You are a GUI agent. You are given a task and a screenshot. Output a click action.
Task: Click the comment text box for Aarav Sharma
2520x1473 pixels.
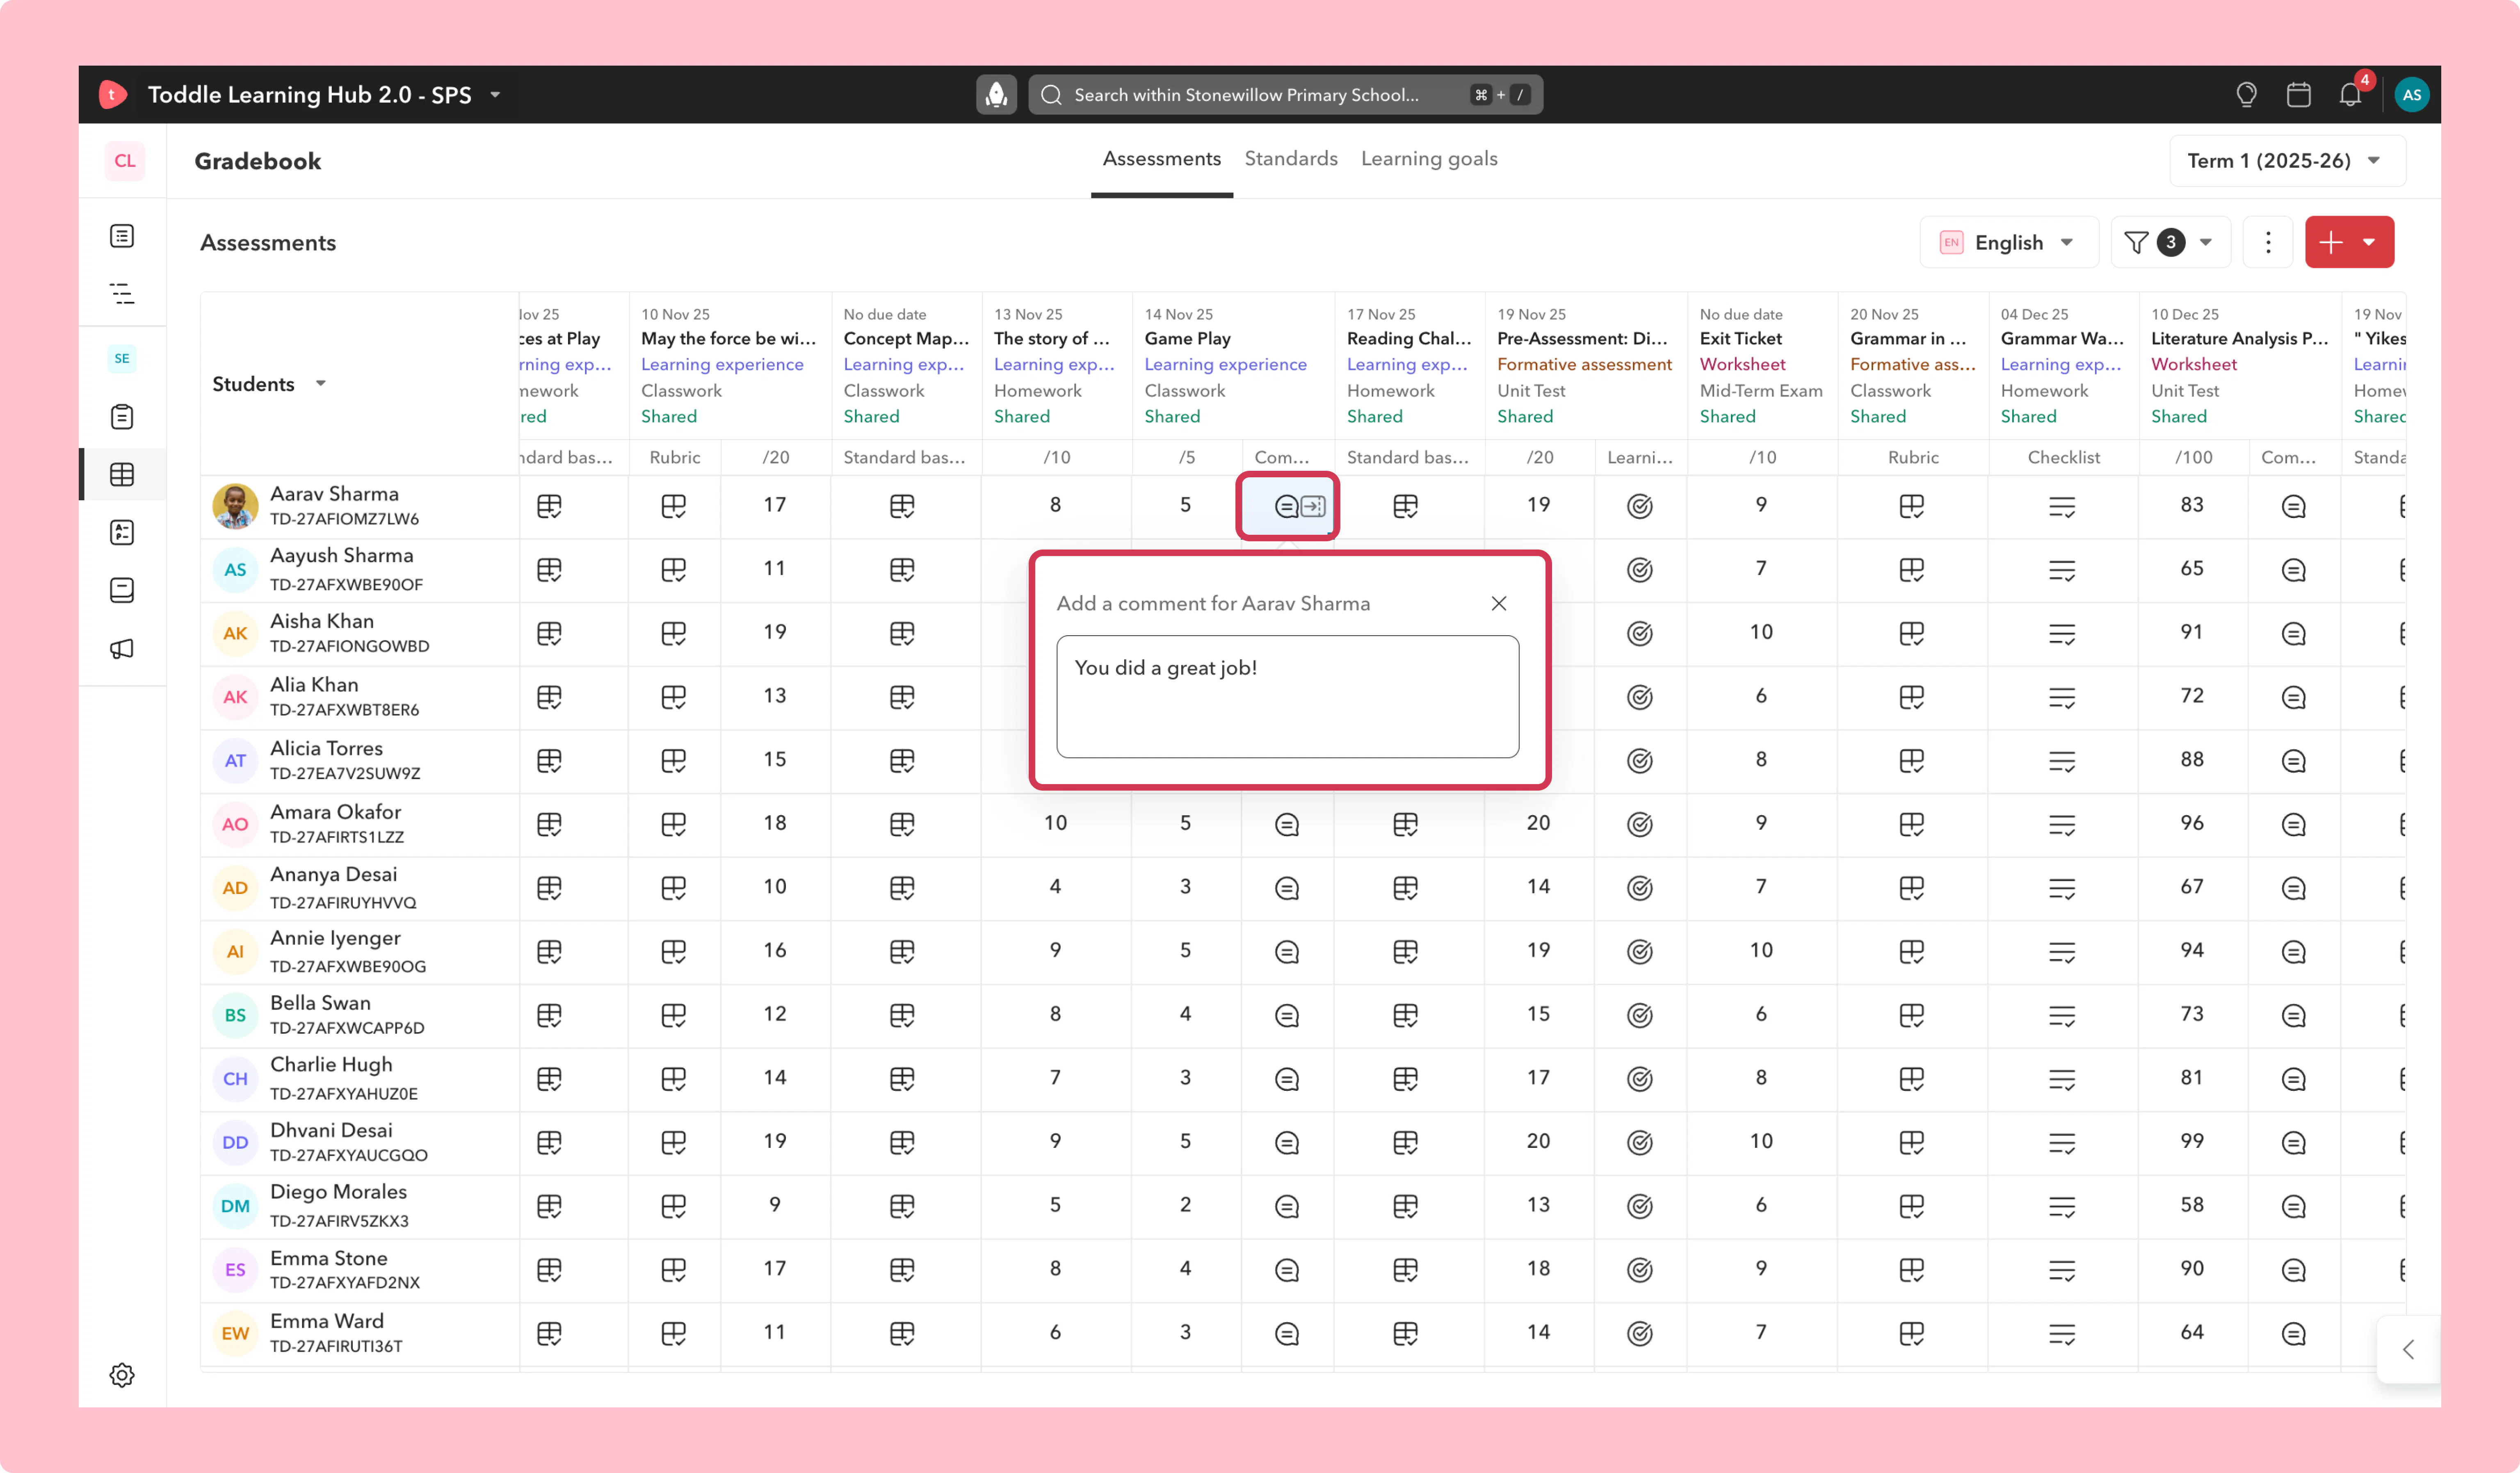tap(1287, 697)
